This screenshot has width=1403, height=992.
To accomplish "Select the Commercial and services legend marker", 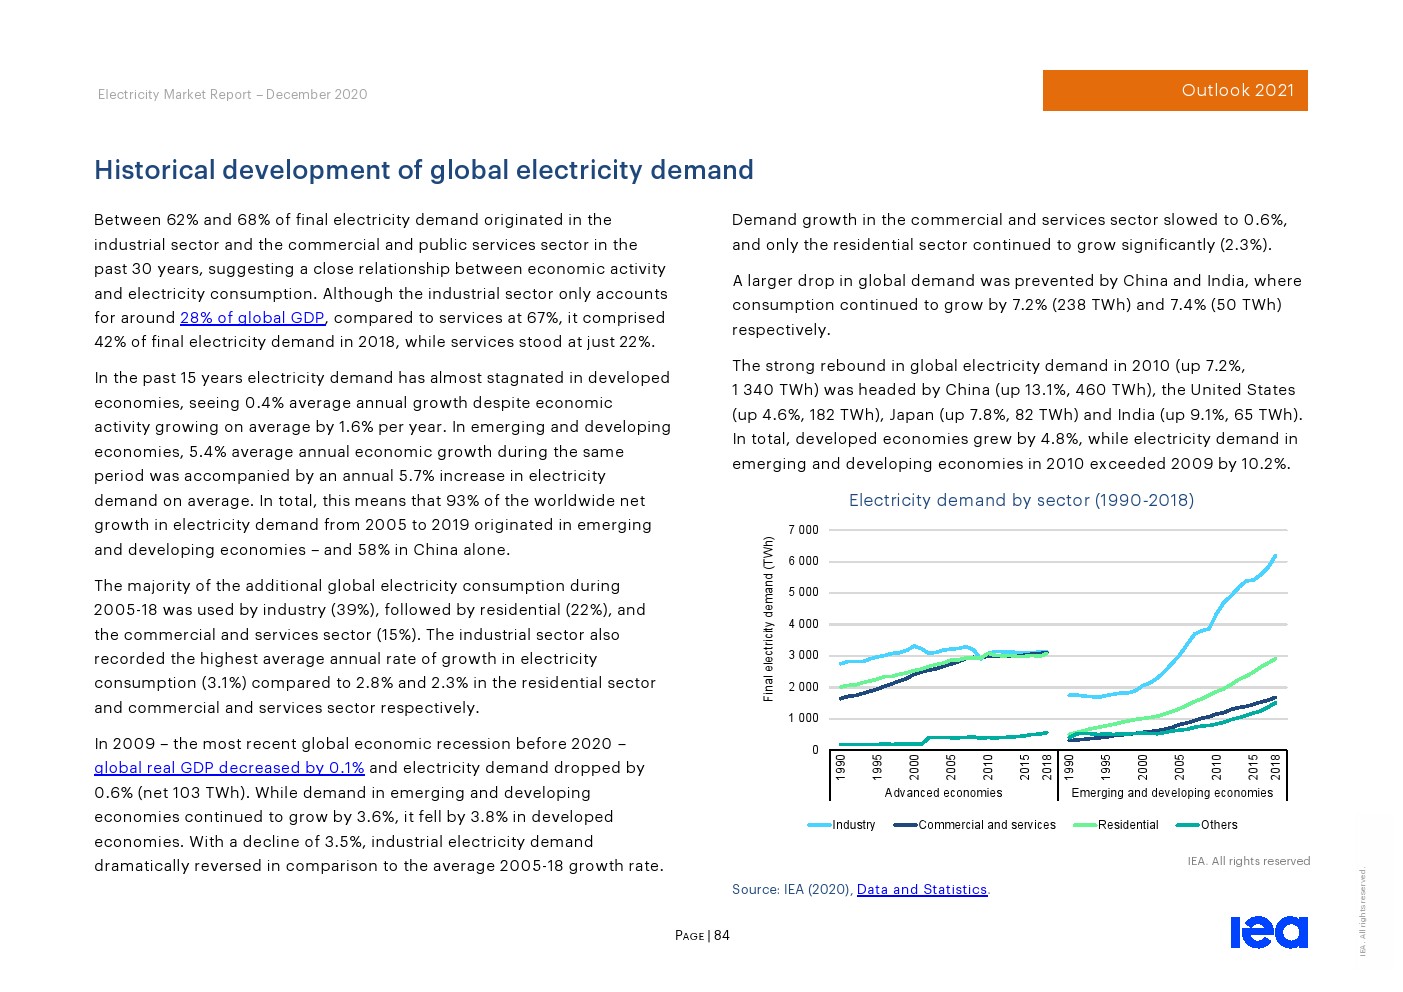I will tap(905, 825).
